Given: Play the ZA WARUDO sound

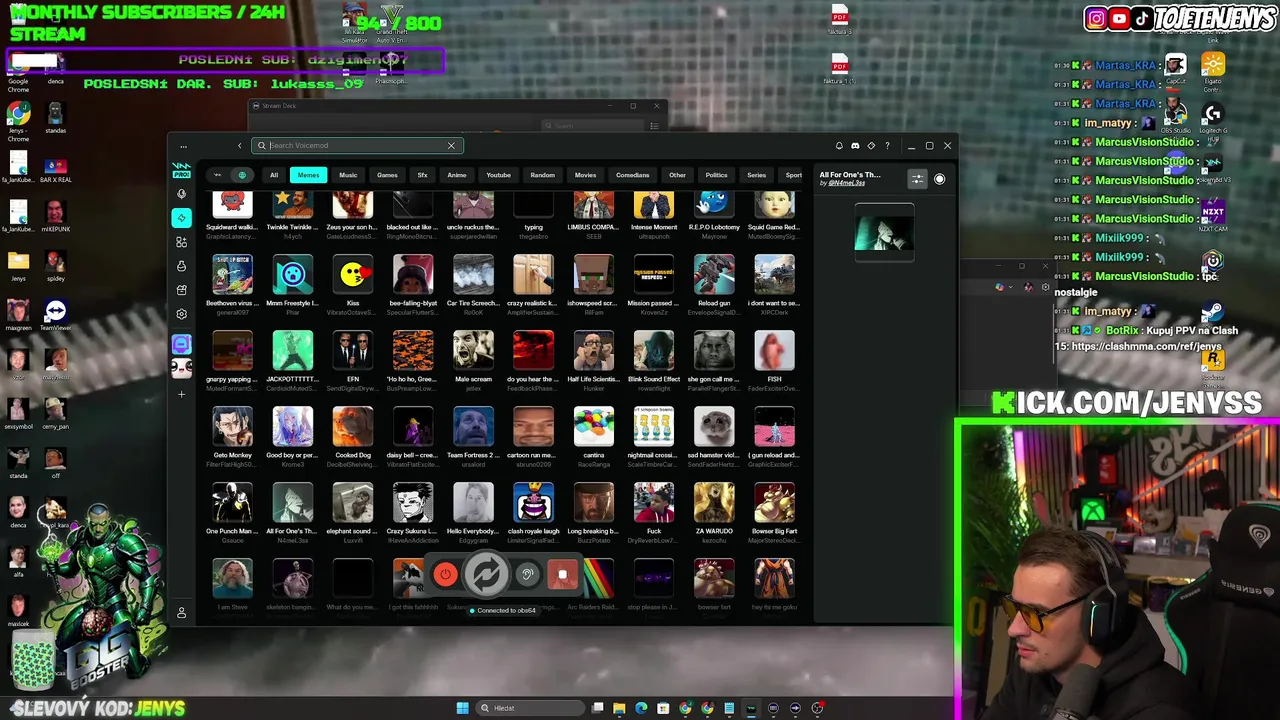Looking at the screenshot, I should (x=714, y=502).
